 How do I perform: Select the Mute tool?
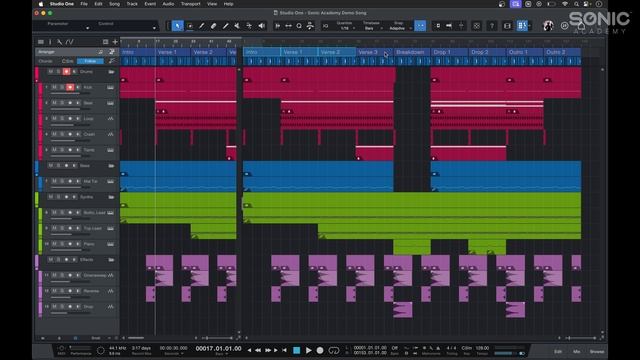pyautogui.click(x=237, y=26)
